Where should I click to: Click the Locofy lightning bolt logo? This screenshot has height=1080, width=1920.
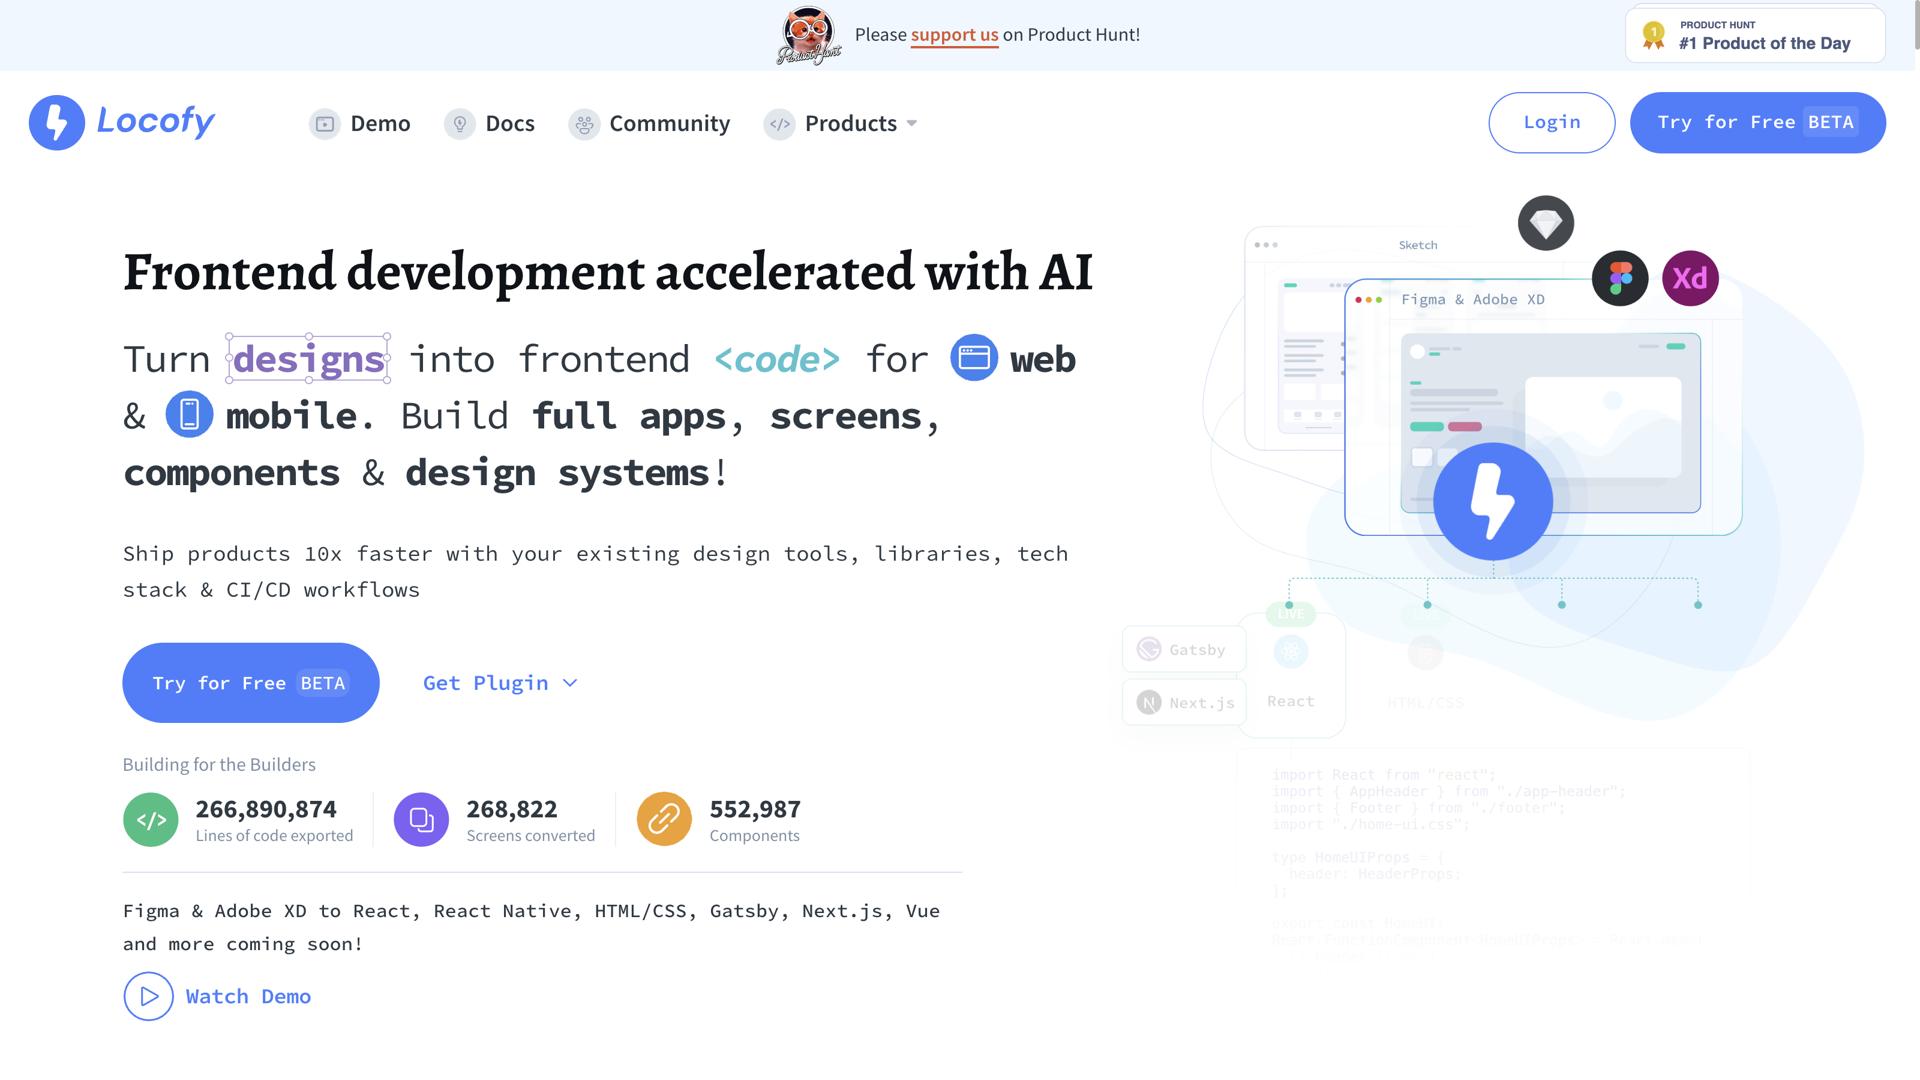click(57, 123)
